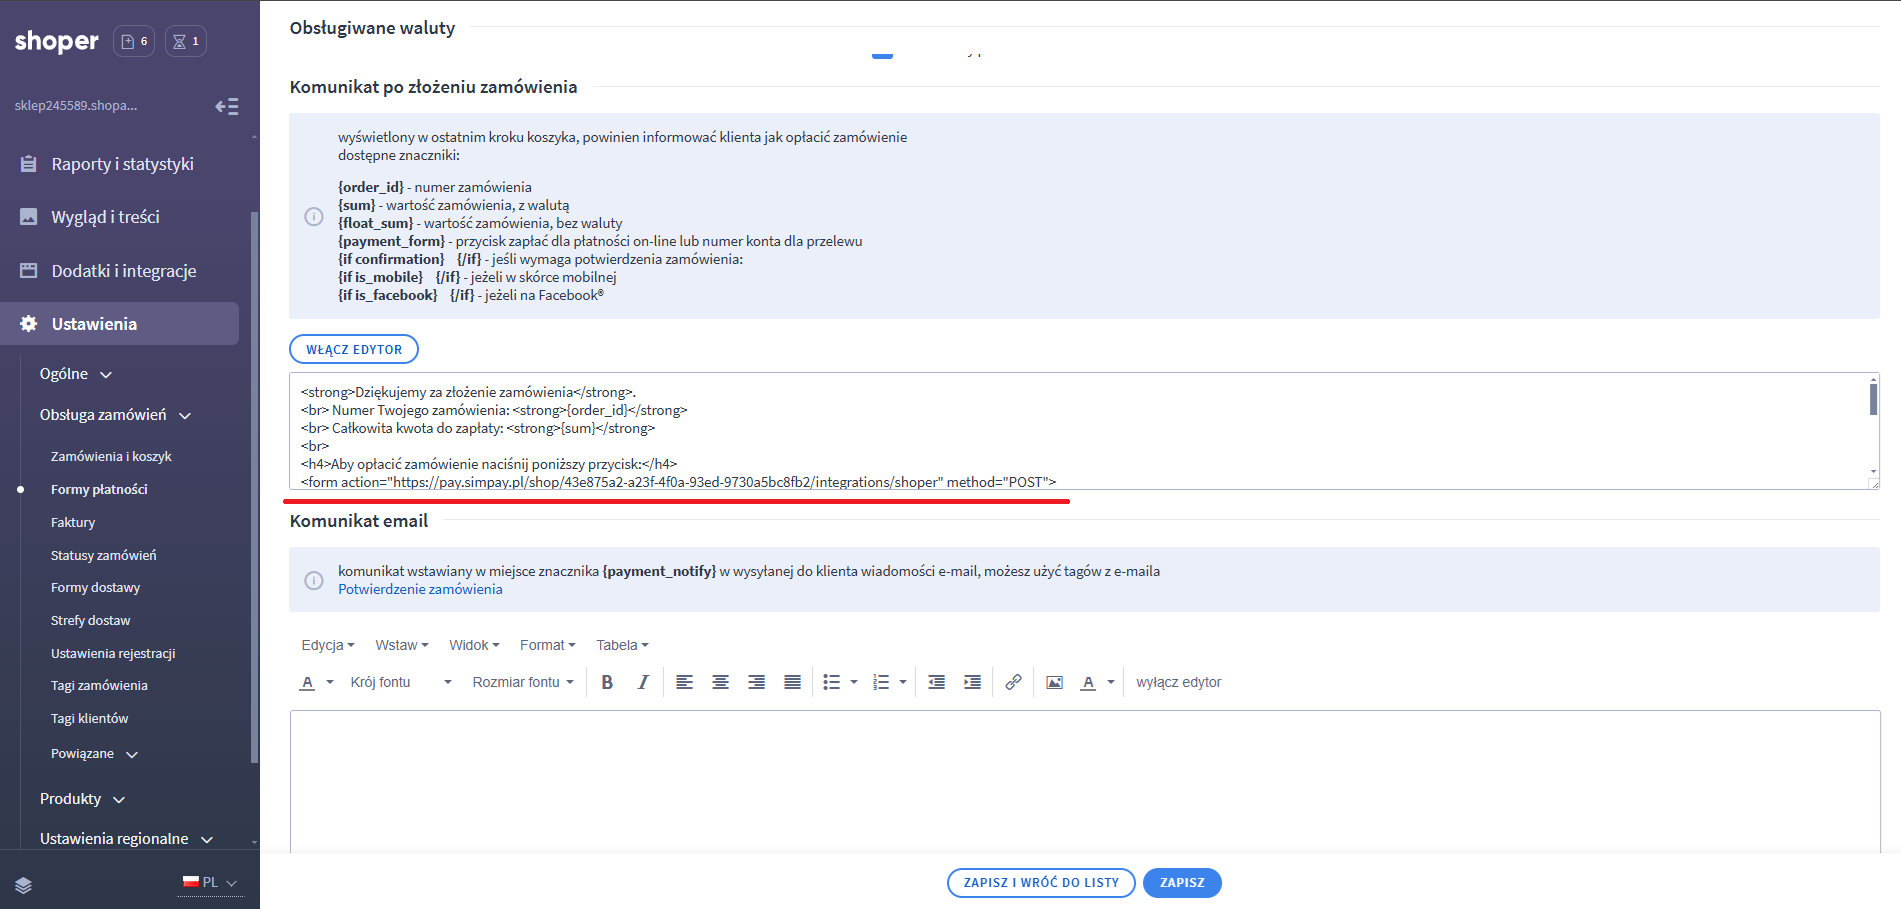
Task: Go to Statusy zamówień
Action: (x=103, y=555)
